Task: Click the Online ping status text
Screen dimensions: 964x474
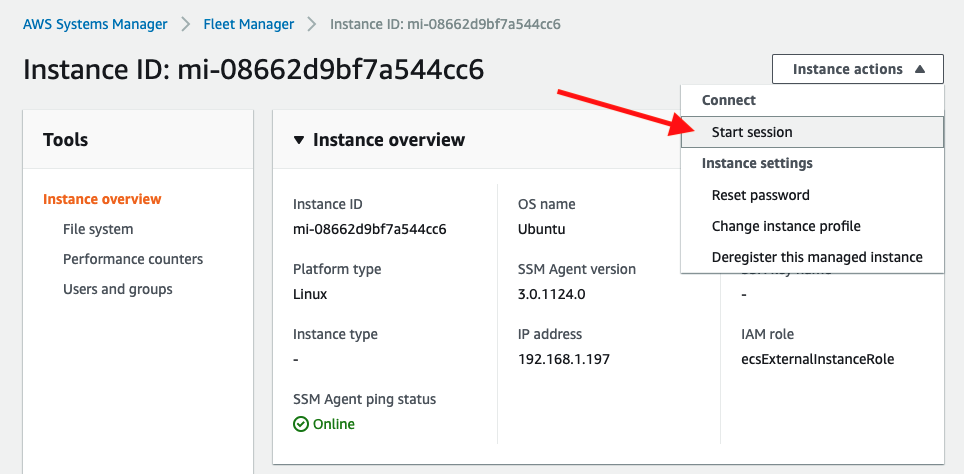Action: (334, 424)
